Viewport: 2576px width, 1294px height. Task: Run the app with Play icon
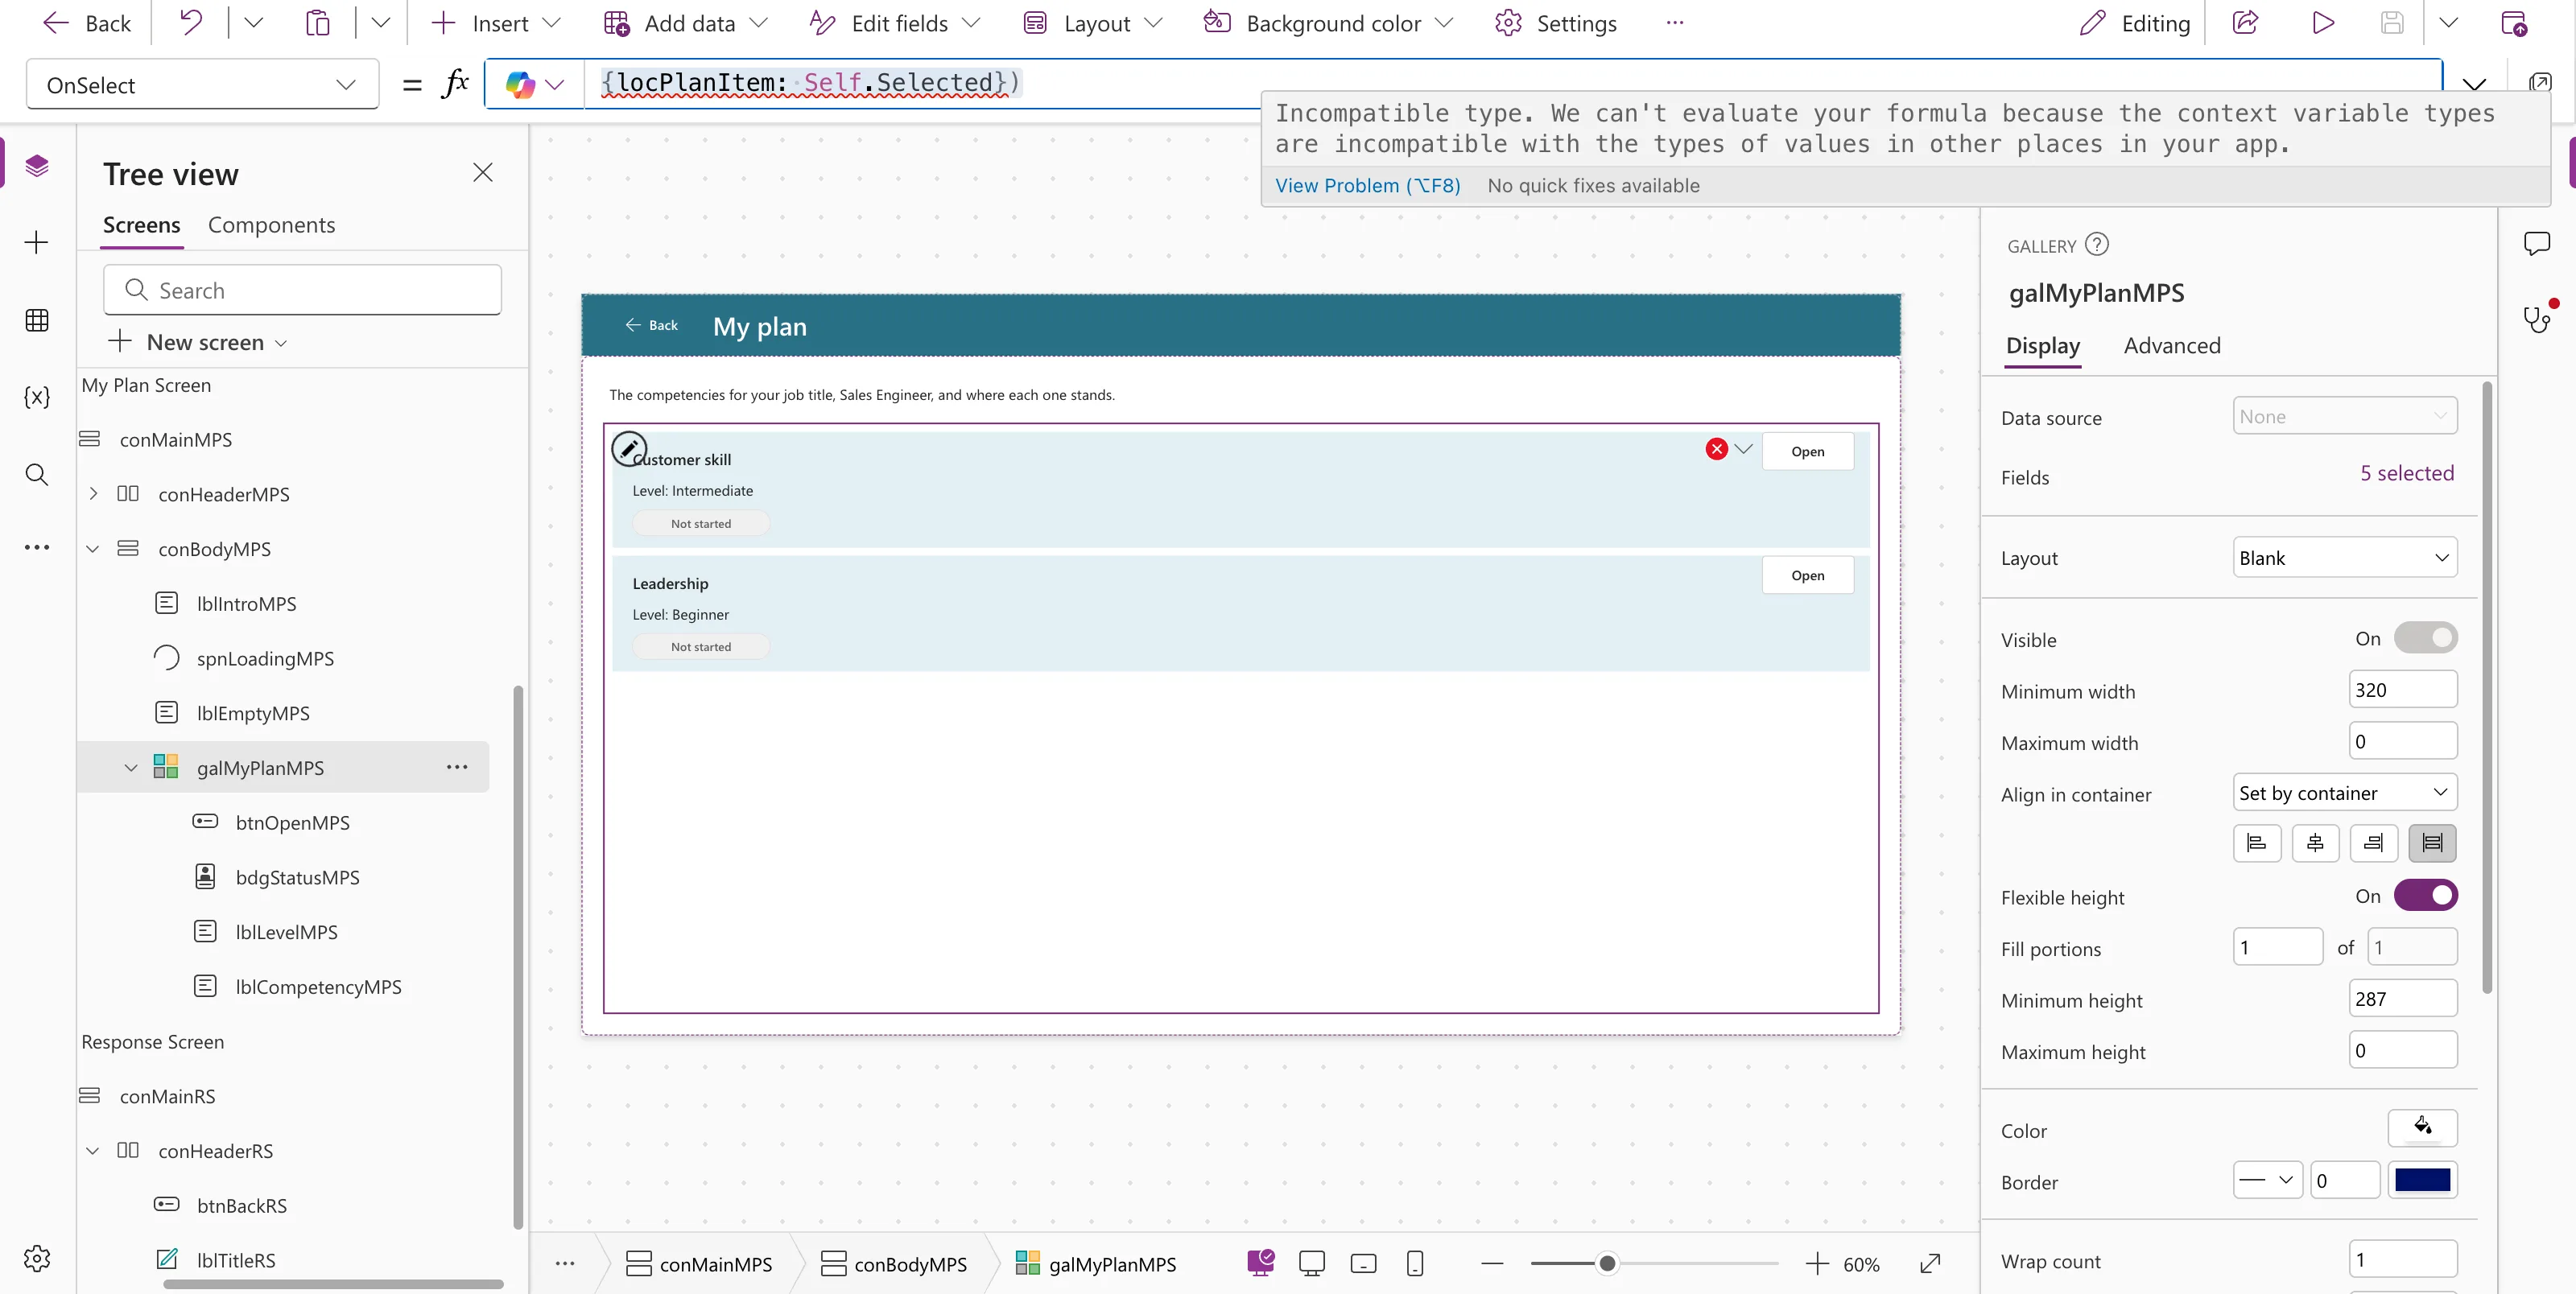click(2323, 23)
